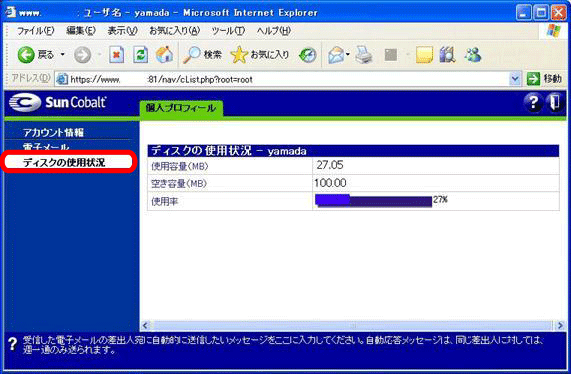Click the Sun Cobalt logo

tap(58, 102)
